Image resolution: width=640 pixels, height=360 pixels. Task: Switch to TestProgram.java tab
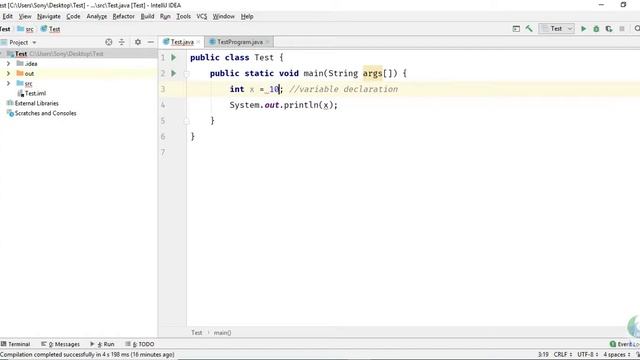click(240, 42)
